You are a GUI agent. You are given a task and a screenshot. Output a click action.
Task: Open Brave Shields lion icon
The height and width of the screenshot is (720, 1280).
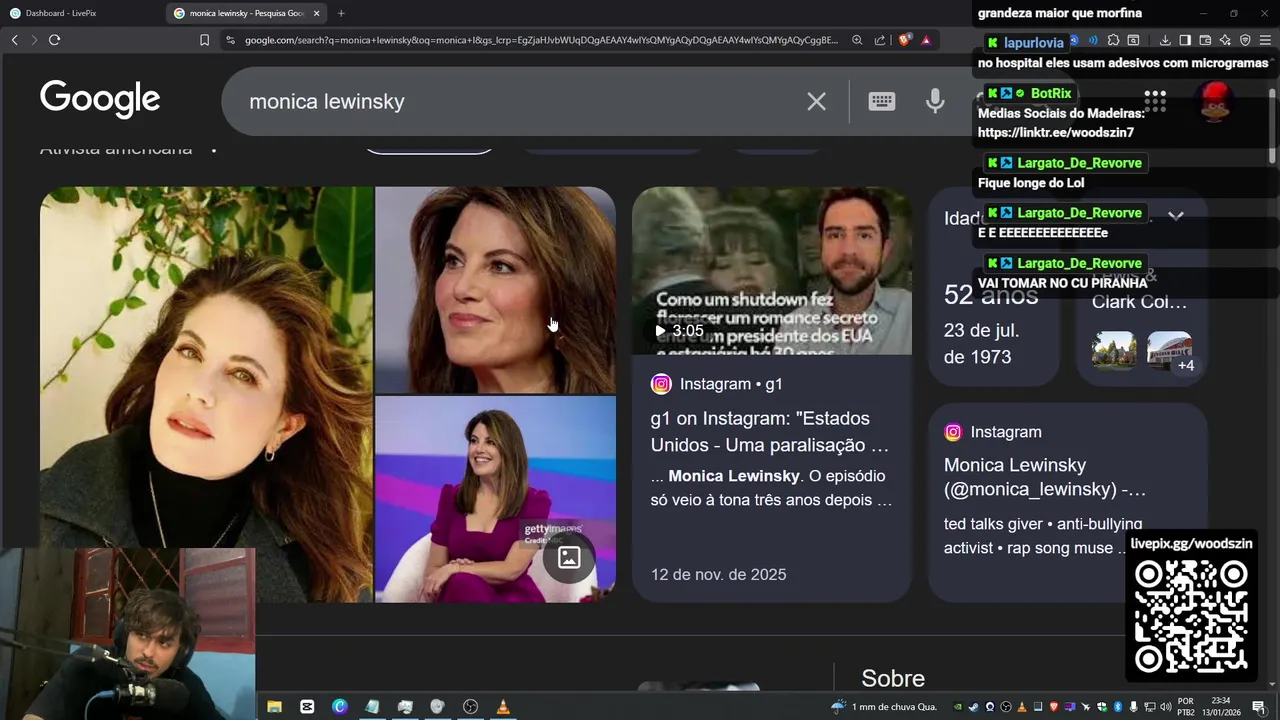(905, 40)
